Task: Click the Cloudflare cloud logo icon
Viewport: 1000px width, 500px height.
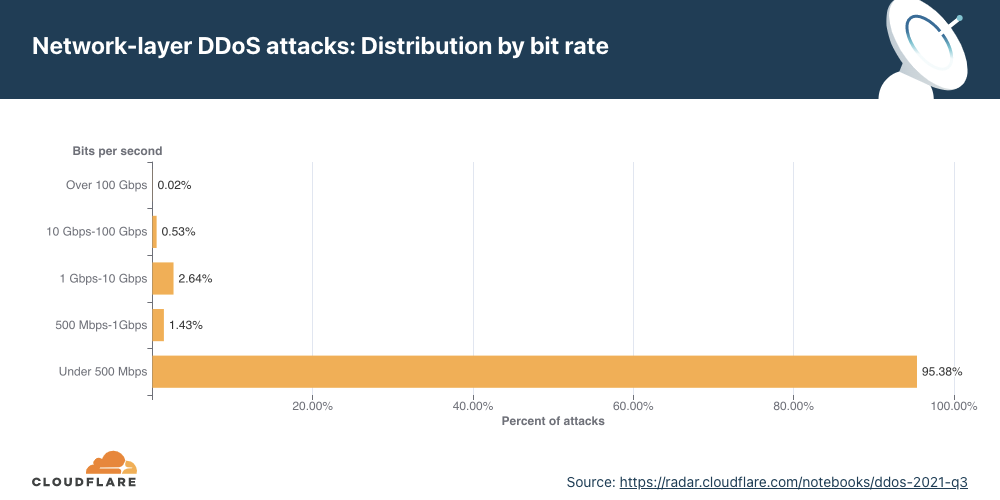Action: [x=111, y=461]
